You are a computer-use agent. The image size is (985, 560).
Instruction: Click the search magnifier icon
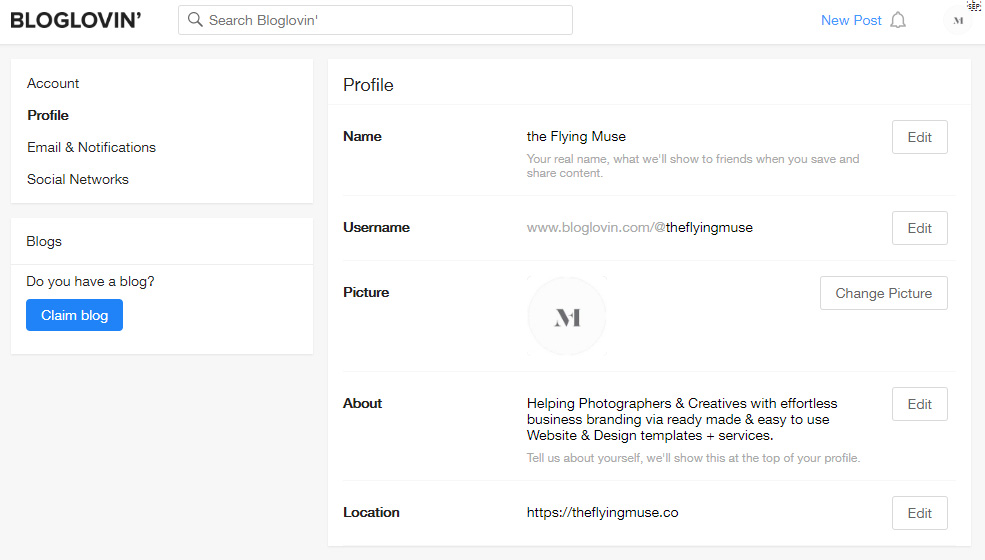coord(195,19)
